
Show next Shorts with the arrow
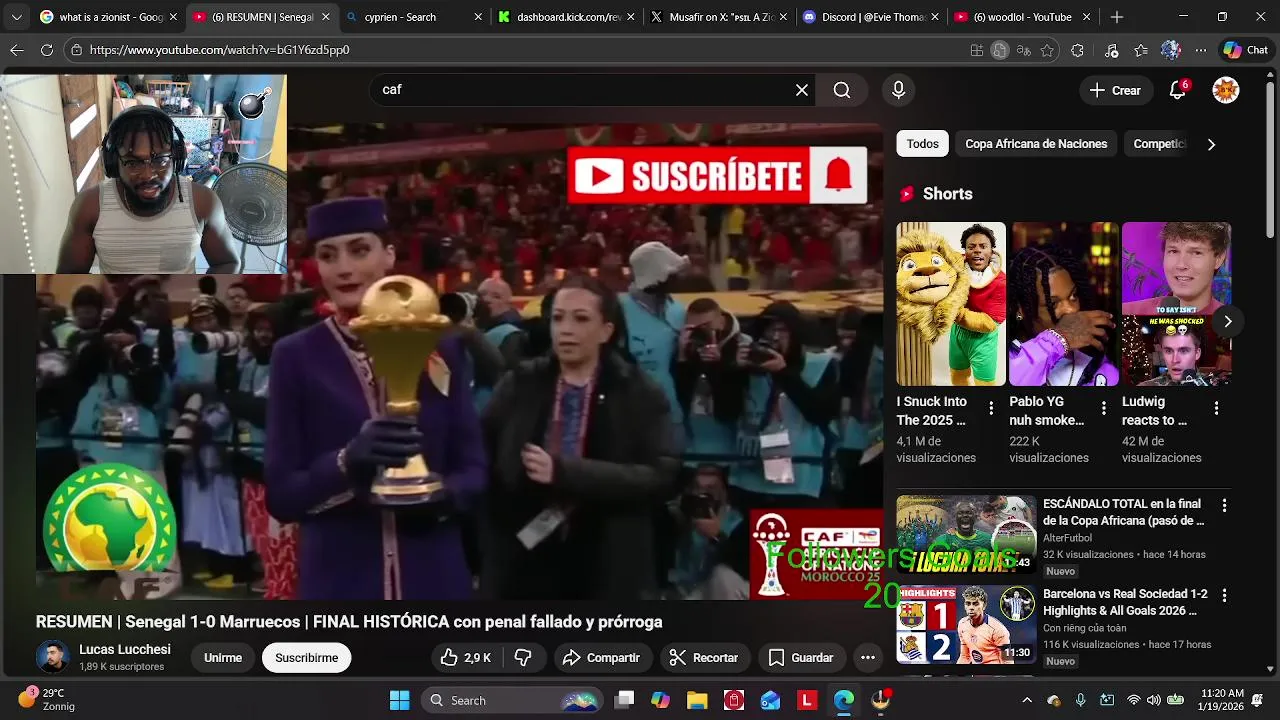pyautogui.click(x=1227, y=321)
